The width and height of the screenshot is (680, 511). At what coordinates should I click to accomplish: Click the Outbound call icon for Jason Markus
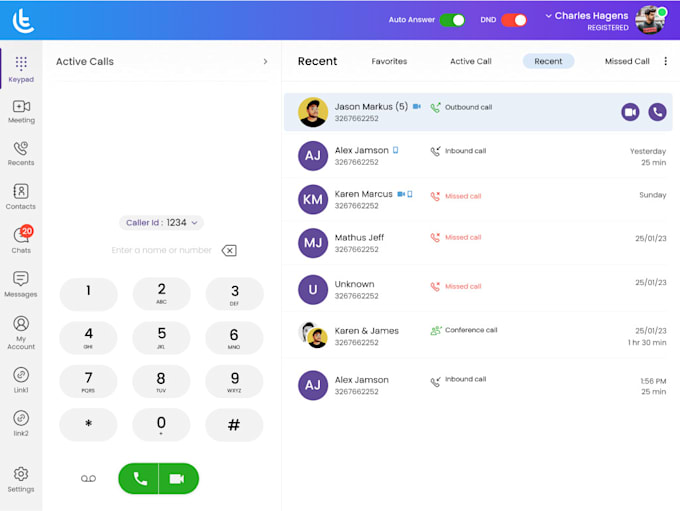pos(435,108)
